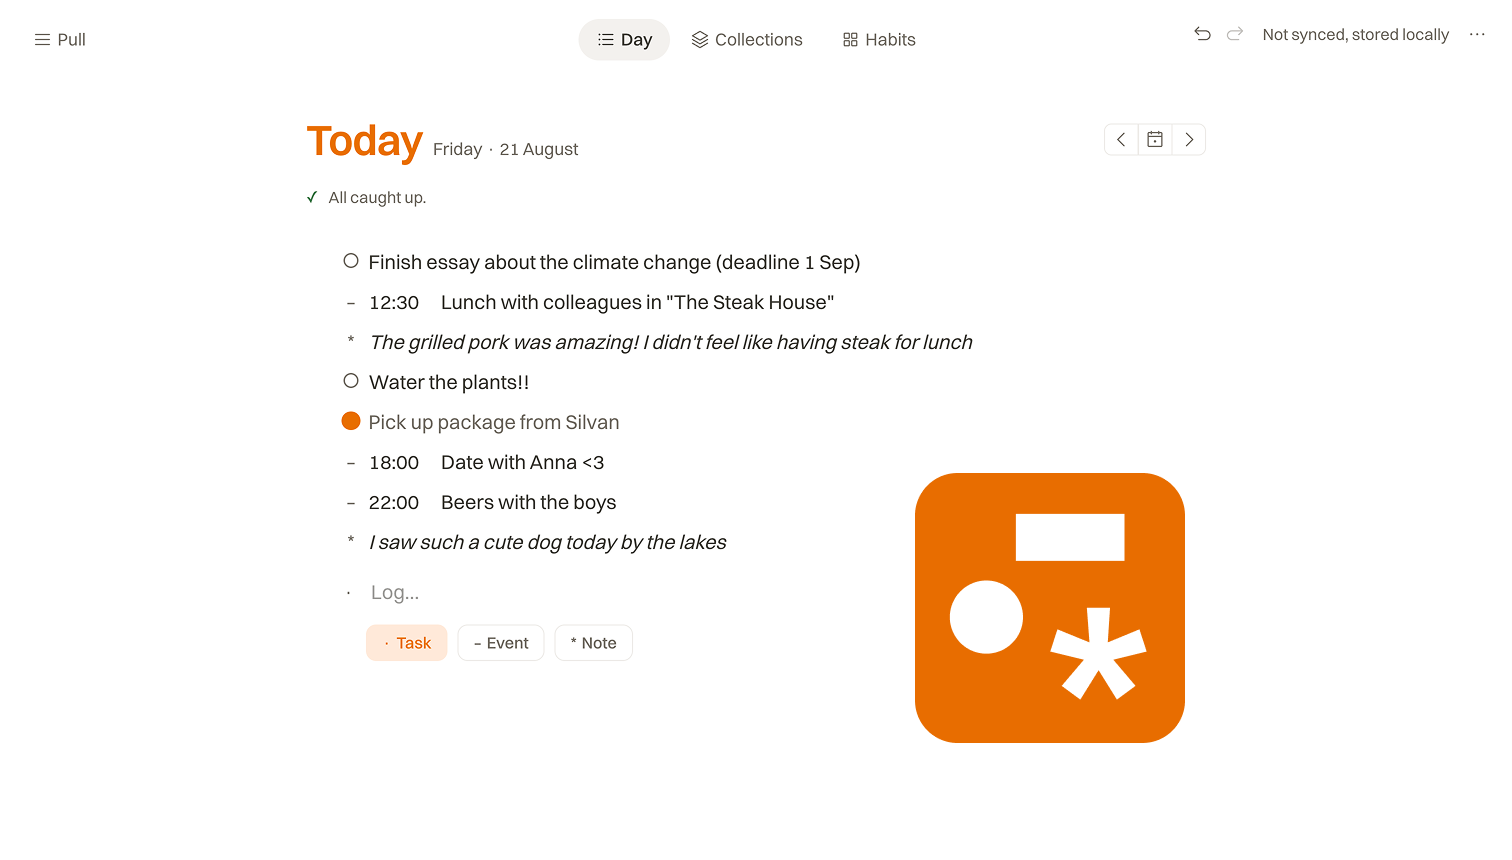Click the orange app logo image
The width and height of the screenshot is (1512, 860).
(1050, 608)
